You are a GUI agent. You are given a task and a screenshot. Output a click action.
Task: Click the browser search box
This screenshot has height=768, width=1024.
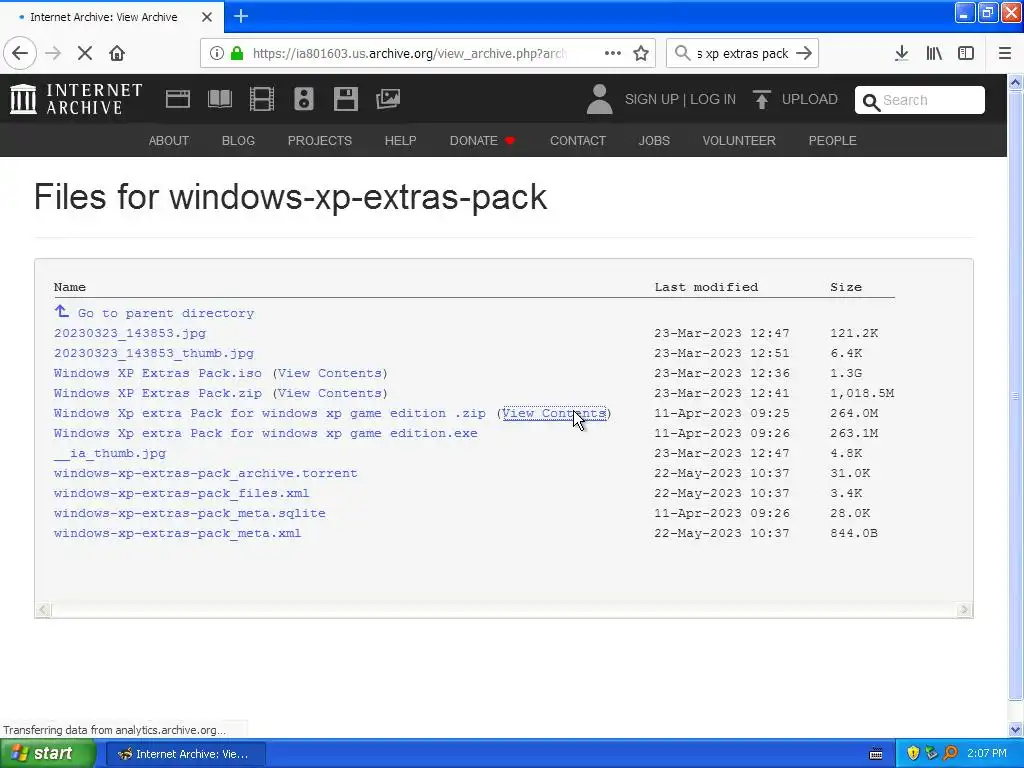coord(742,53)
